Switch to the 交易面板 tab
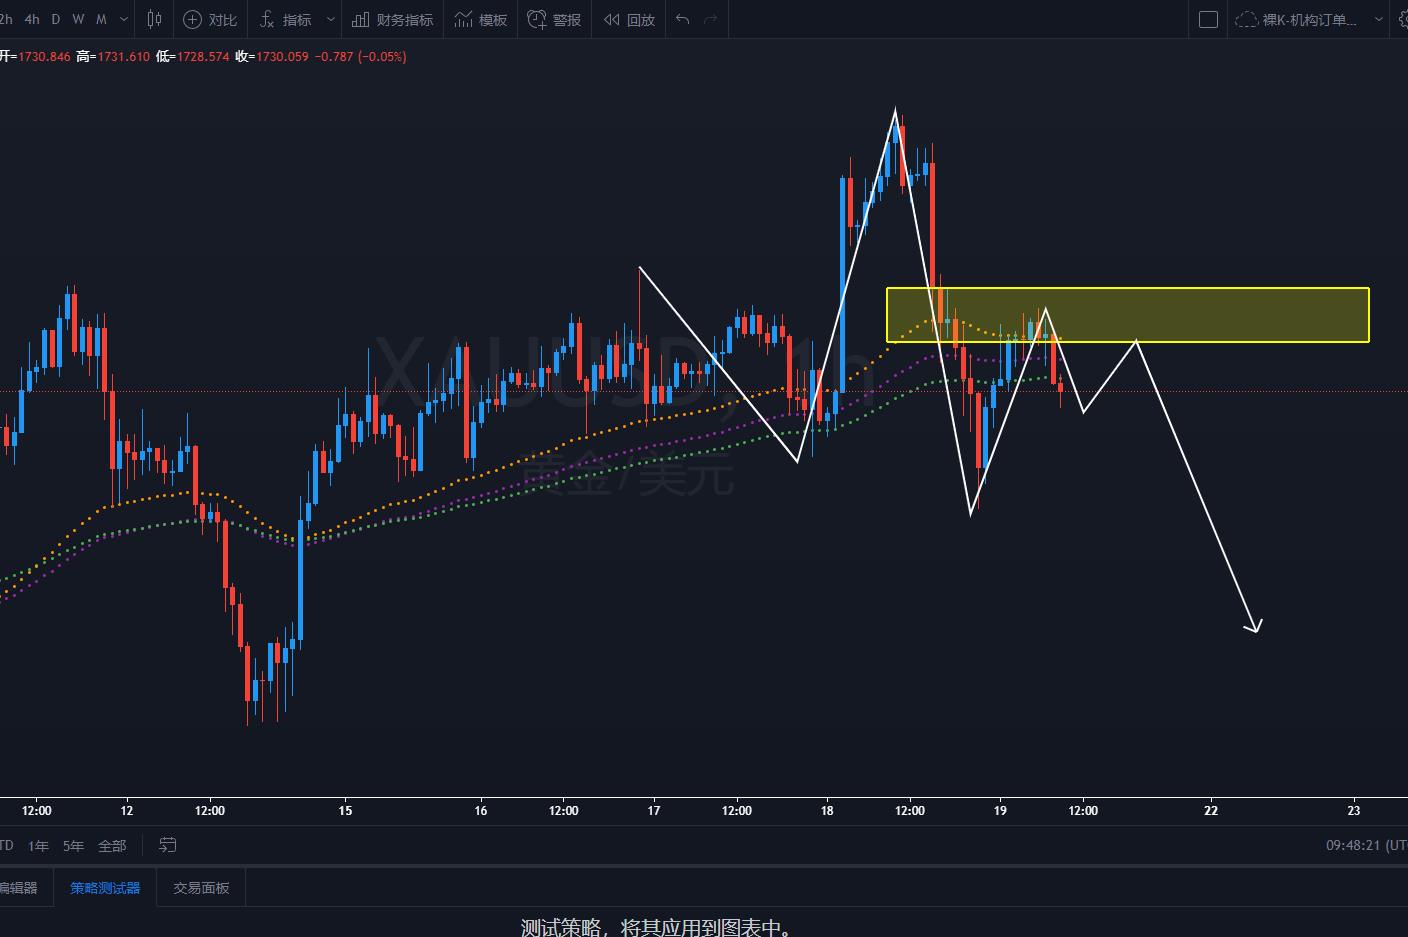Screen dimensions: 1408x937 201,887
